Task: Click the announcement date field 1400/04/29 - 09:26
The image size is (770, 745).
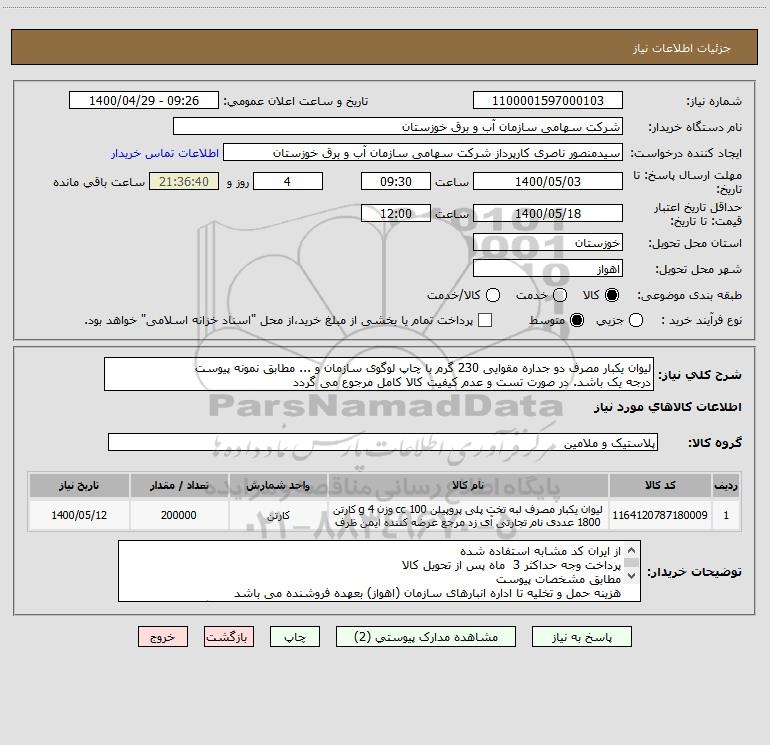Action: click(x=144, y=101)
